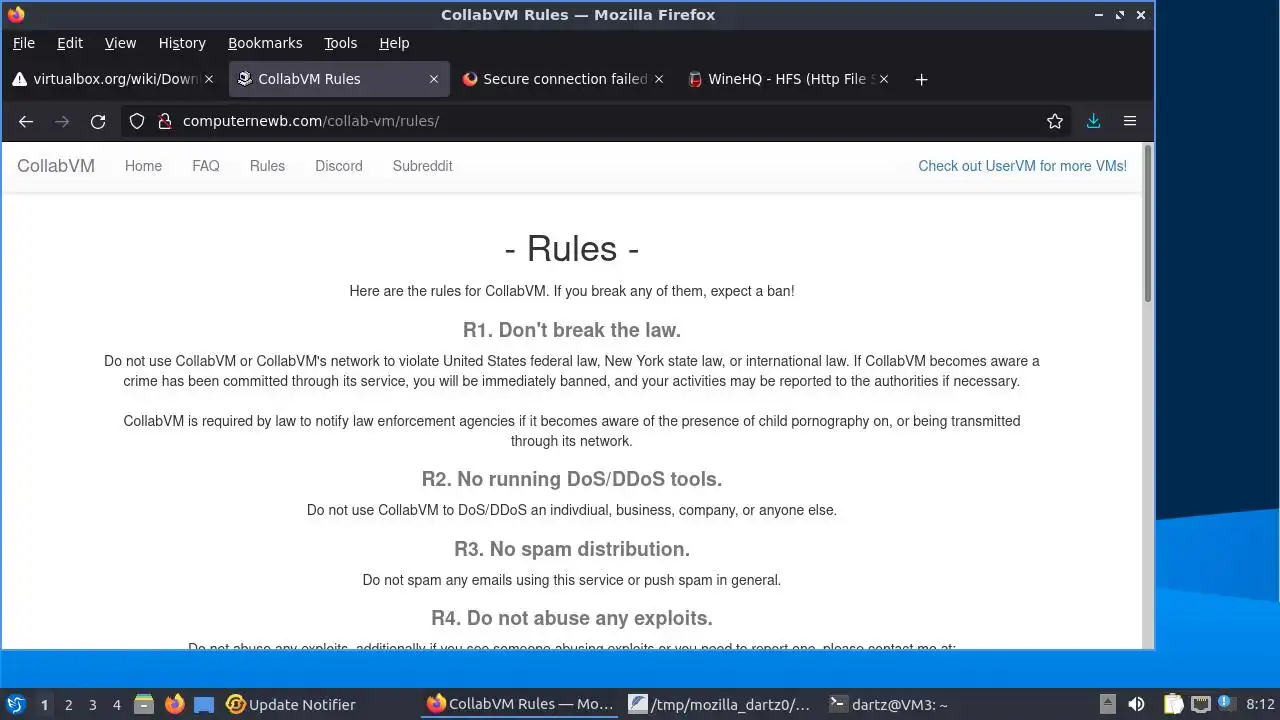Launch file manager from taskbar quicklaunch
1280x720 pixels.
(x=144, y=705)
